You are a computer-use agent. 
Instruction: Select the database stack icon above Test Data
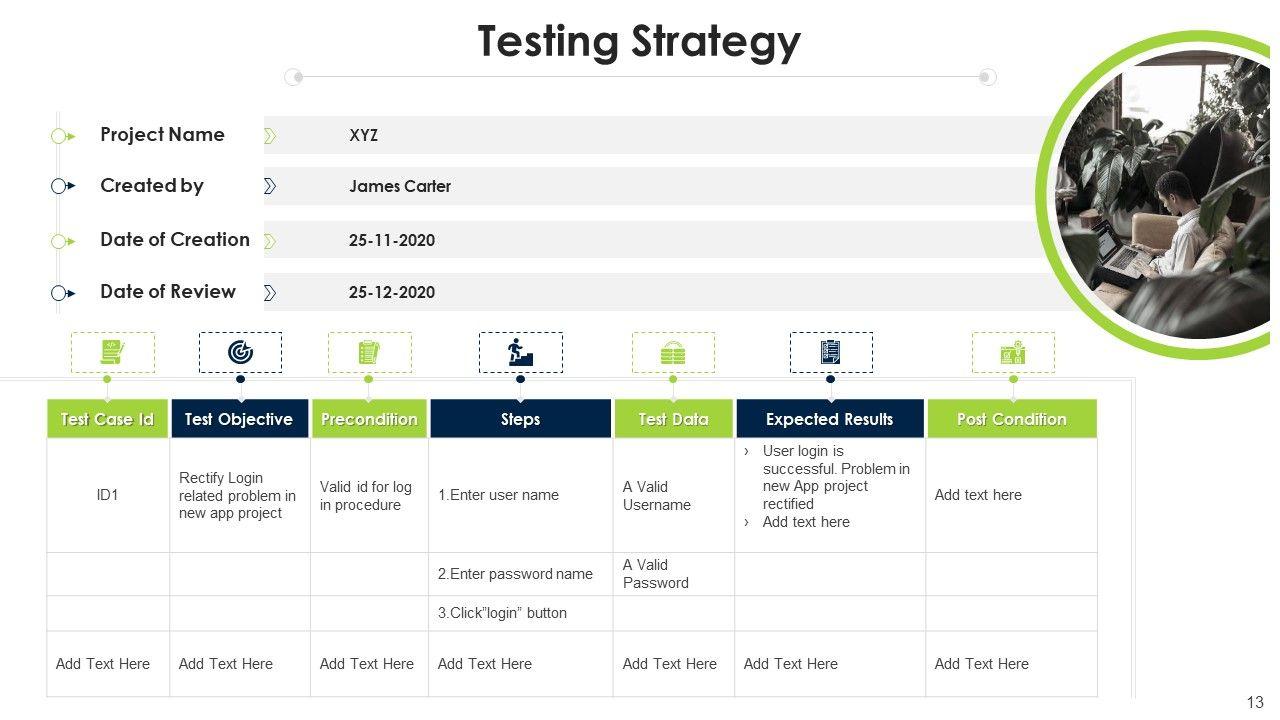(x=673, y=352)
